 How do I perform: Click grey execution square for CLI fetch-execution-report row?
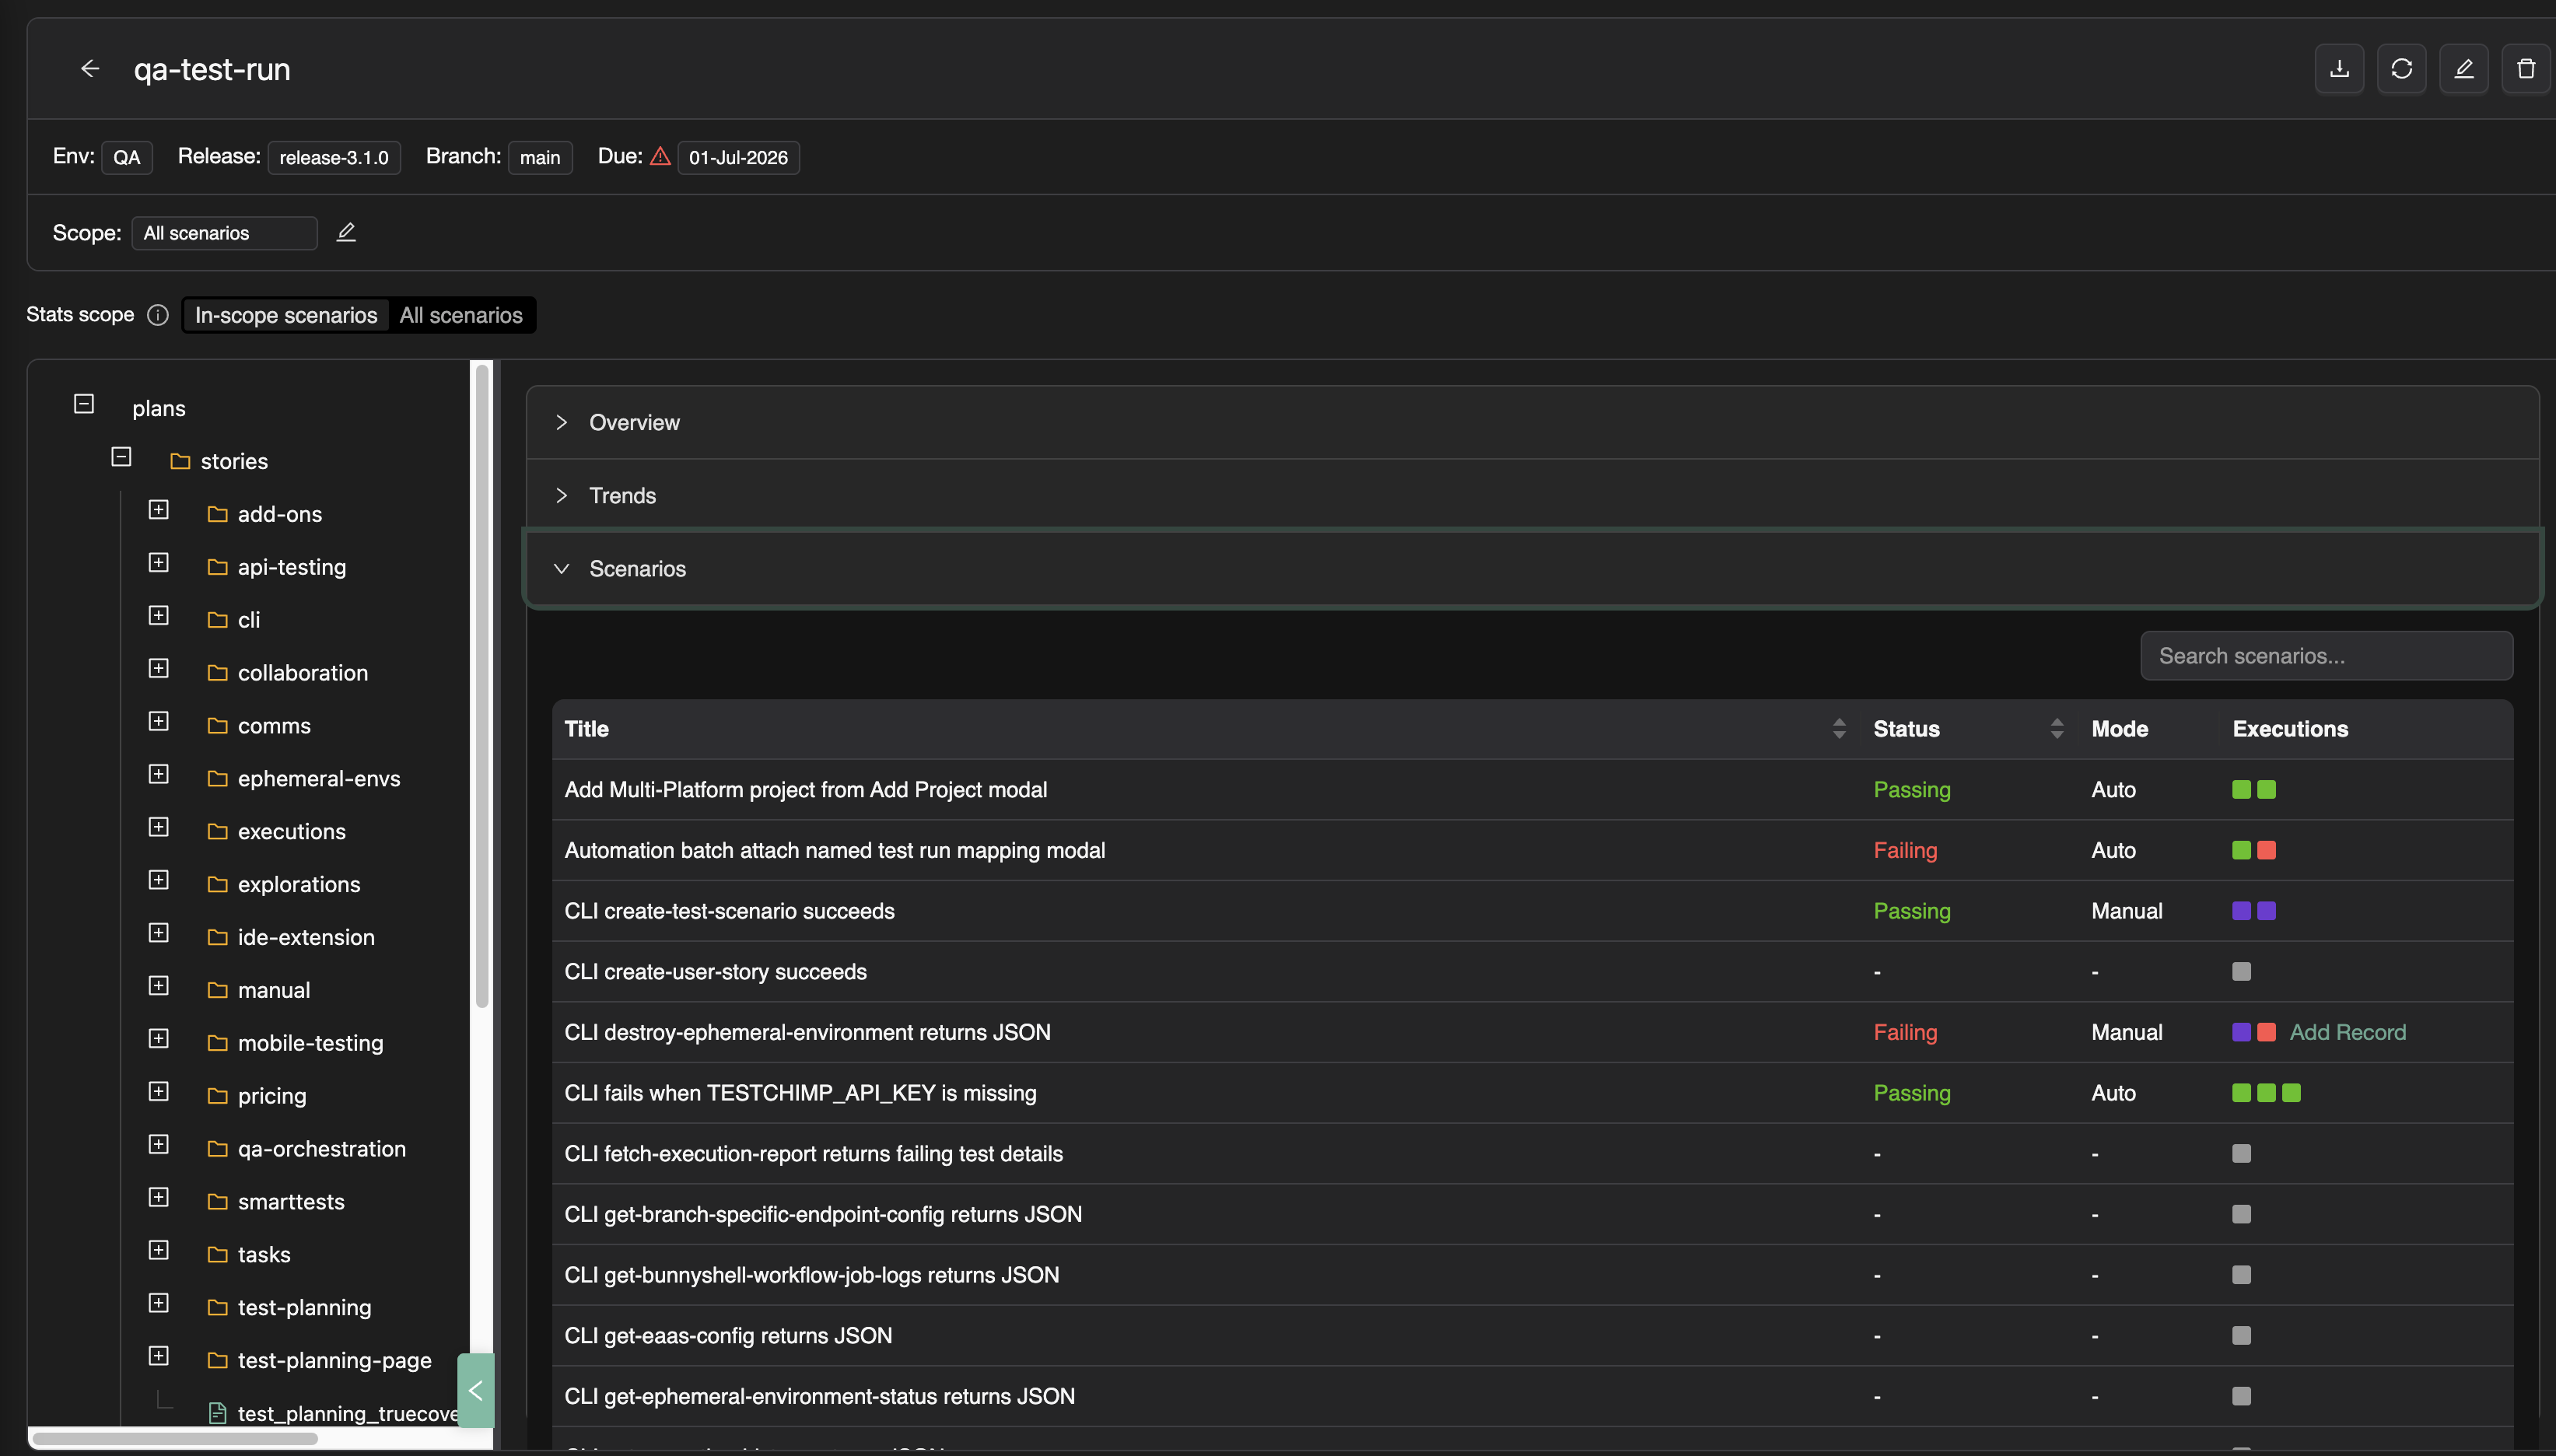(2241, 1154)
